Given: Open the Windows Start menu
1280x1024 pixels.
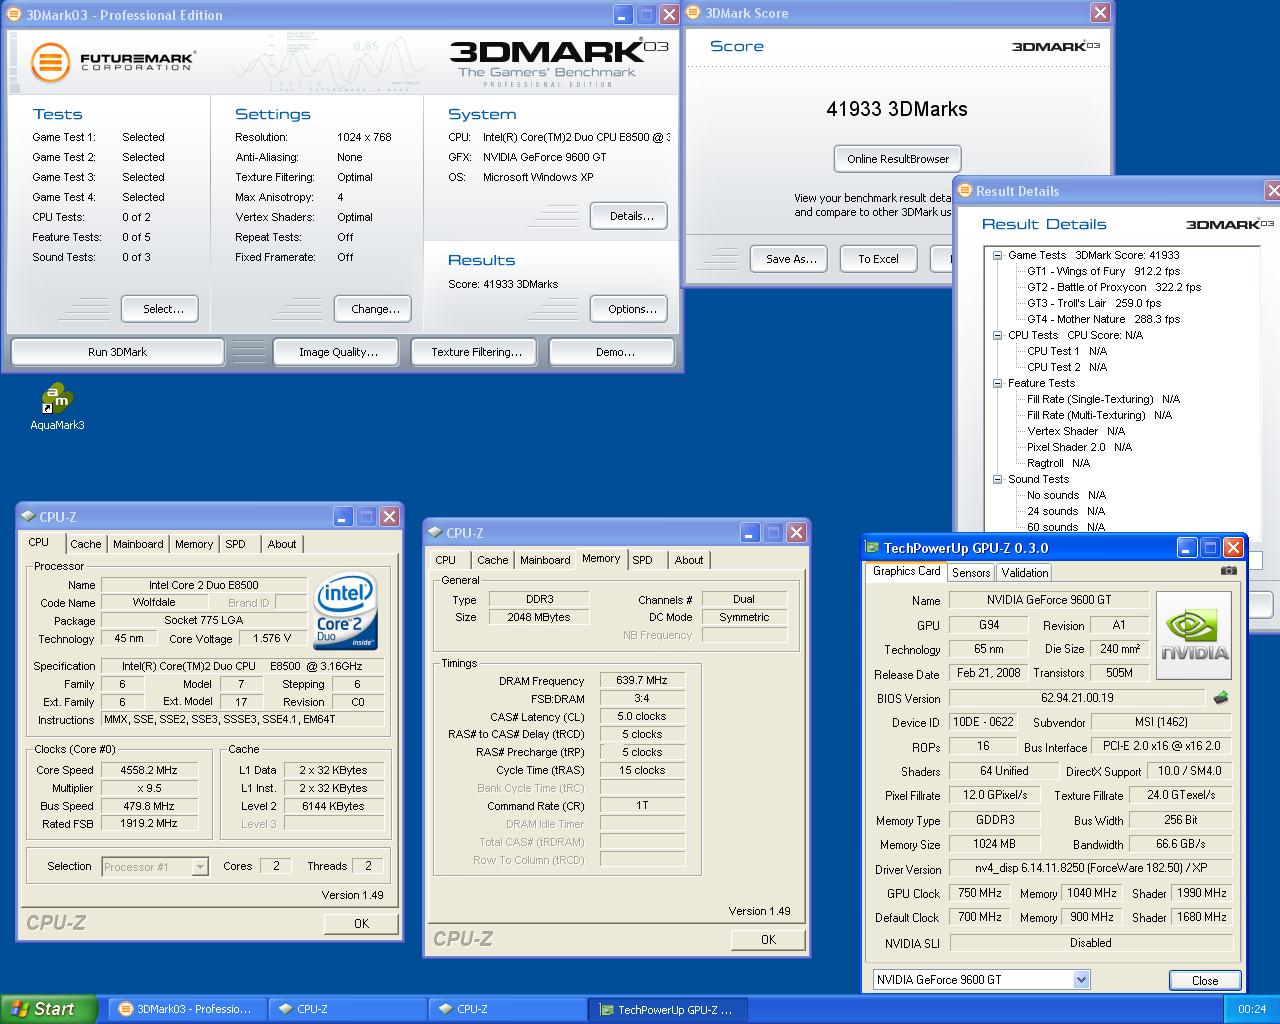Looking at the screenshot, I should [49, 1009].
